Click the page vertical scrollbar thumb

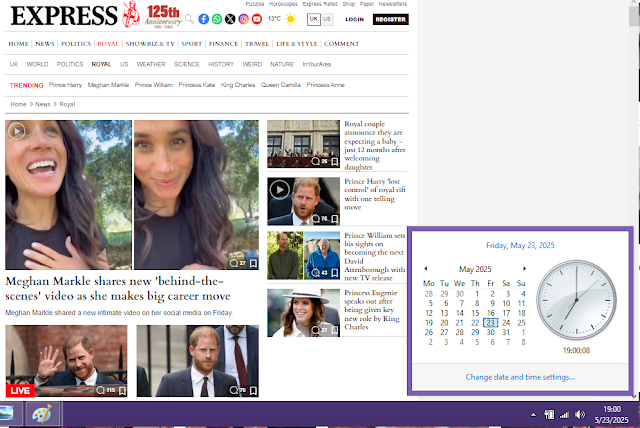[635, 16]
